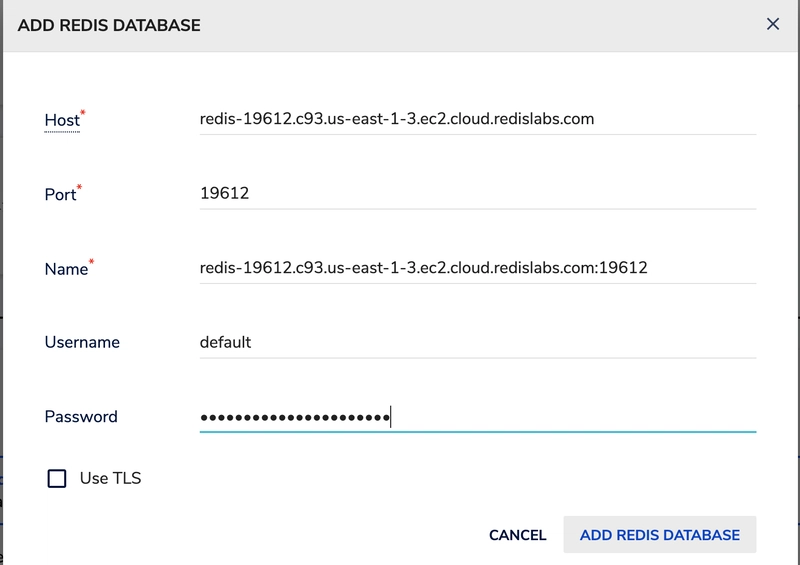Submit with Add Redis Database button

coord(660,535)
